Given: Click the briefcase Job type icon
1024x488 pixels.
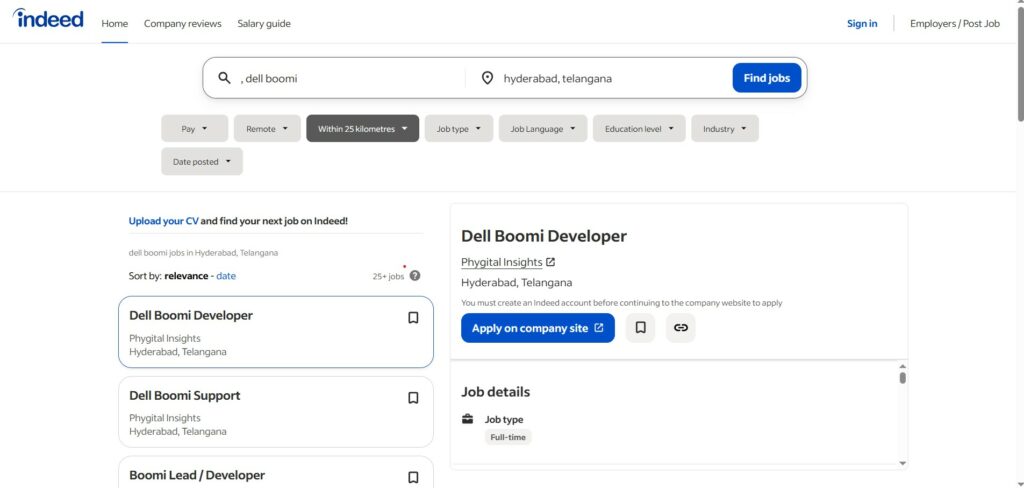Looking at the screenshot, I should click(467, 419).
